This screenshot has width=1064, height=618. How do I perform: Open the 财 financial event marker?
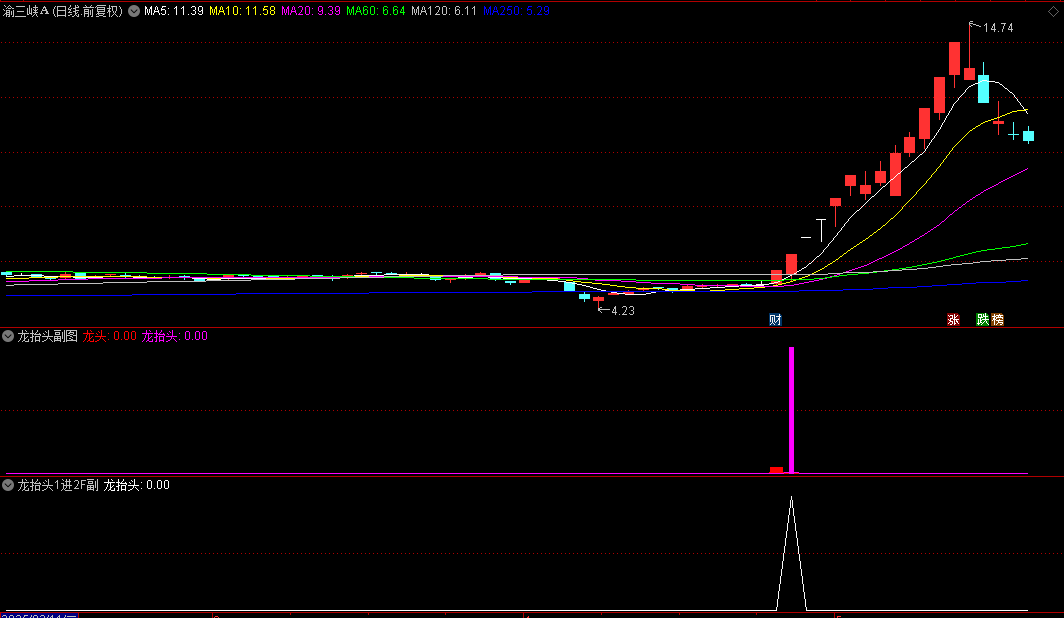click(x=775, y=320)
